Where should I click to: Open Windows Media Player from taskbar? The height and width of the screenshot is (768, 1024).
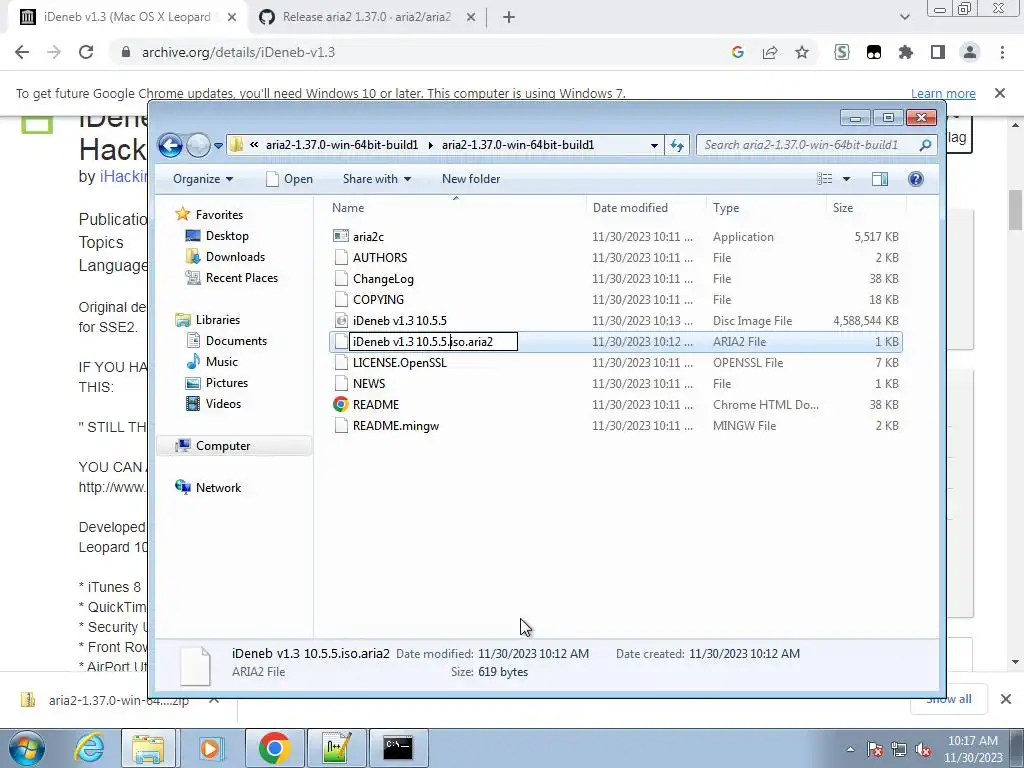click(x=211, y=748)
